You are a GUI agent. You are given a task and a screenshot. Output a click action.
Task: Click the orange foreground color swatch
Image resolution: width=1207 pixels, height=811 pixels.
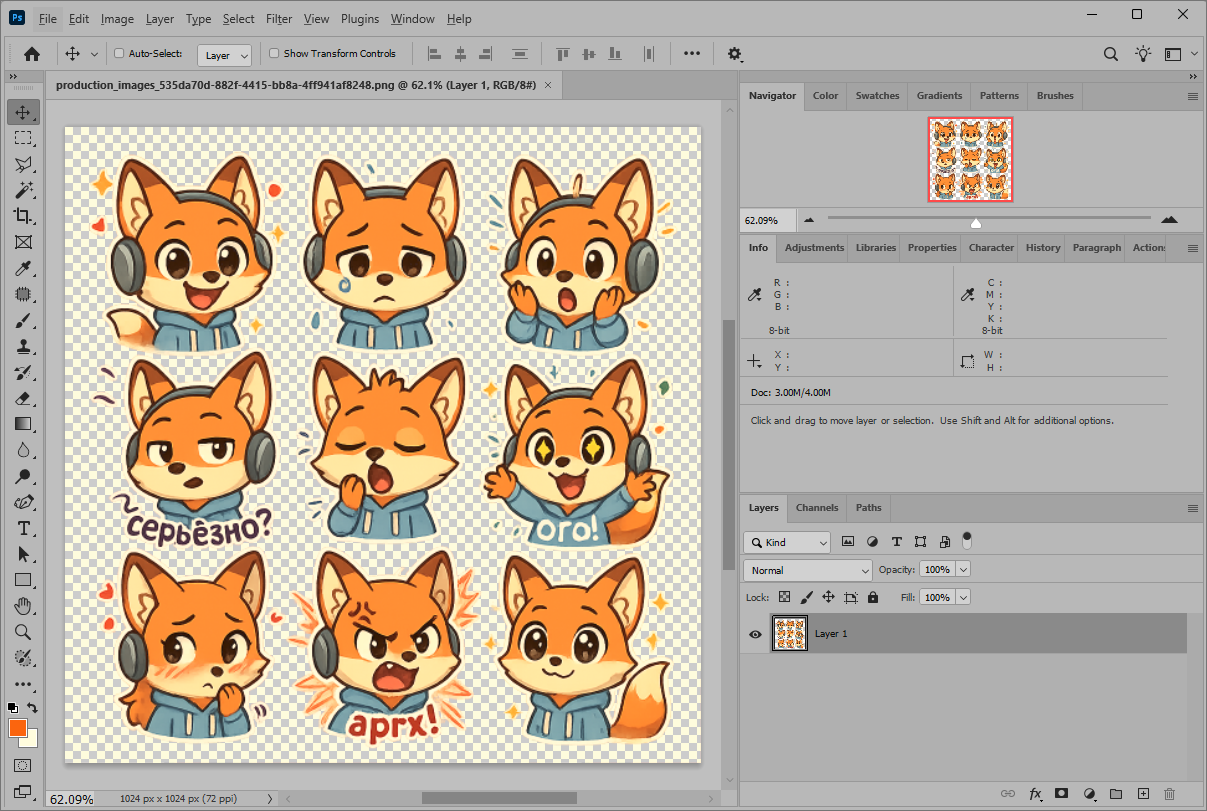click(x=17, y=728)
